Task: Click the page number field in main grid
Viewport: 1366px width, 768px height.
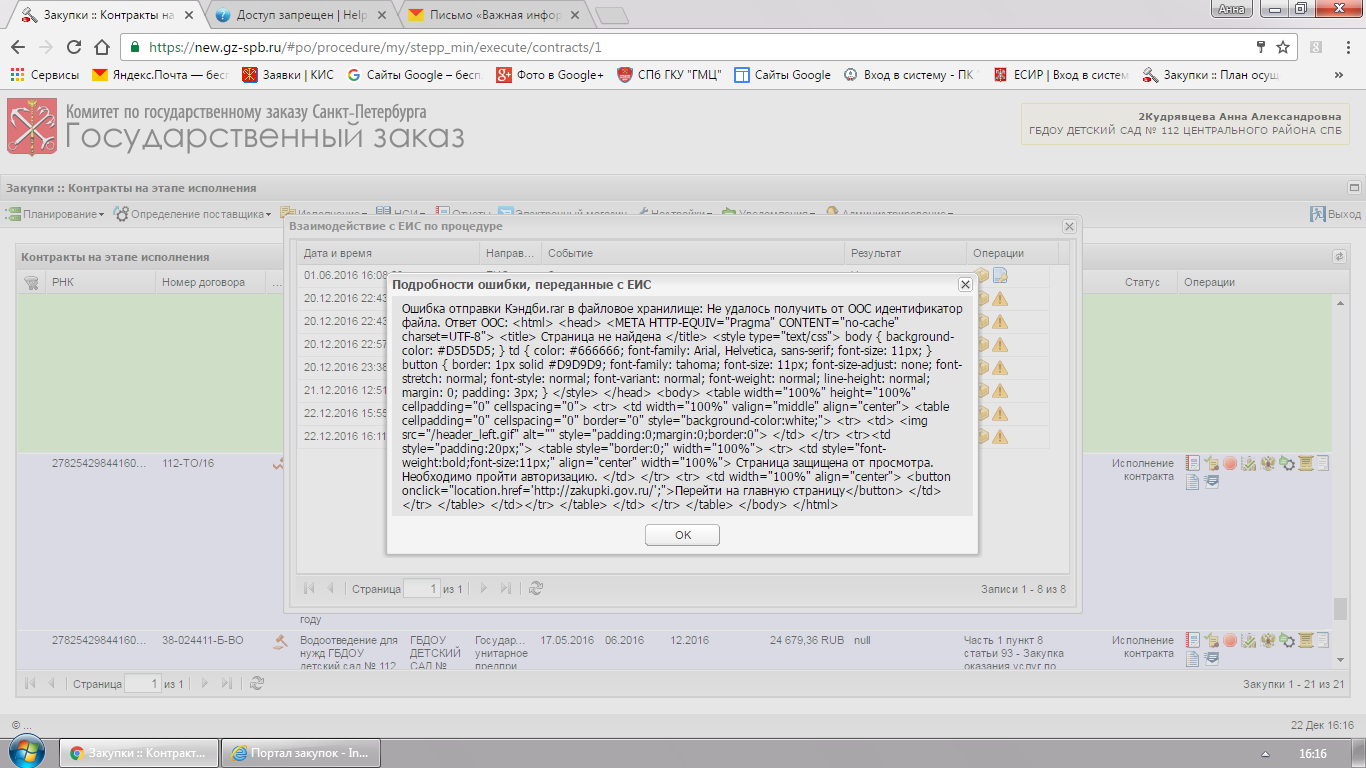Action: 142,684
